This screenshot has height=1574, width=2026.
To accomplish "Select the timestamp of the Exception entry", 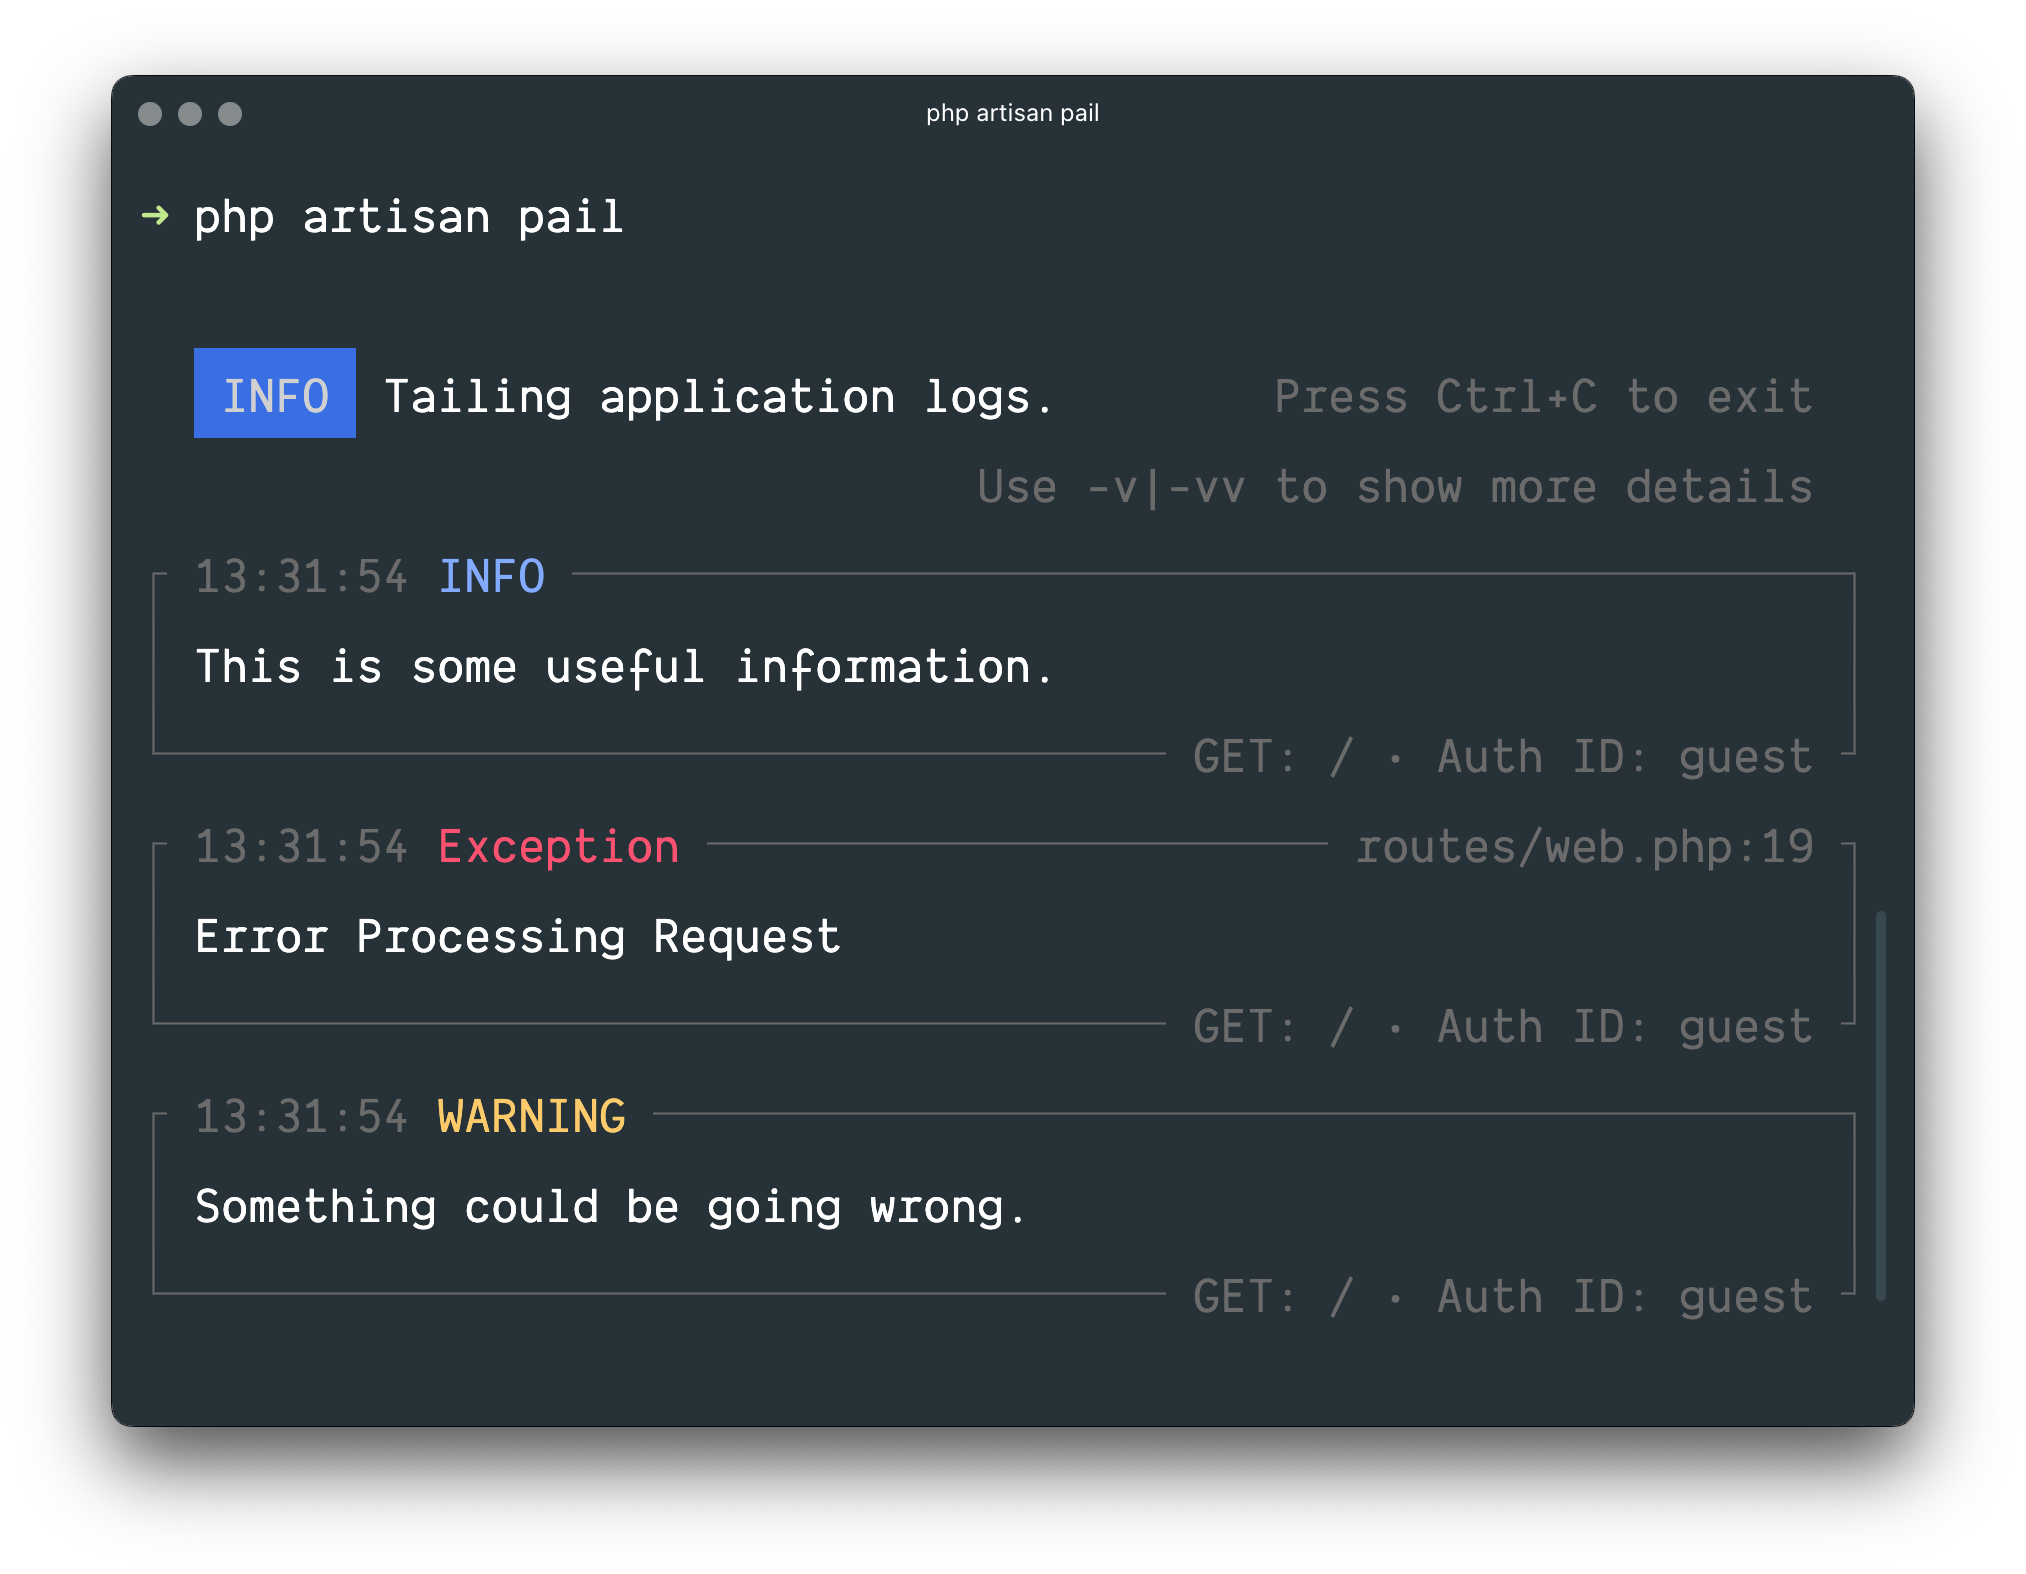I will pyautogui.click(x=301, y=846).
